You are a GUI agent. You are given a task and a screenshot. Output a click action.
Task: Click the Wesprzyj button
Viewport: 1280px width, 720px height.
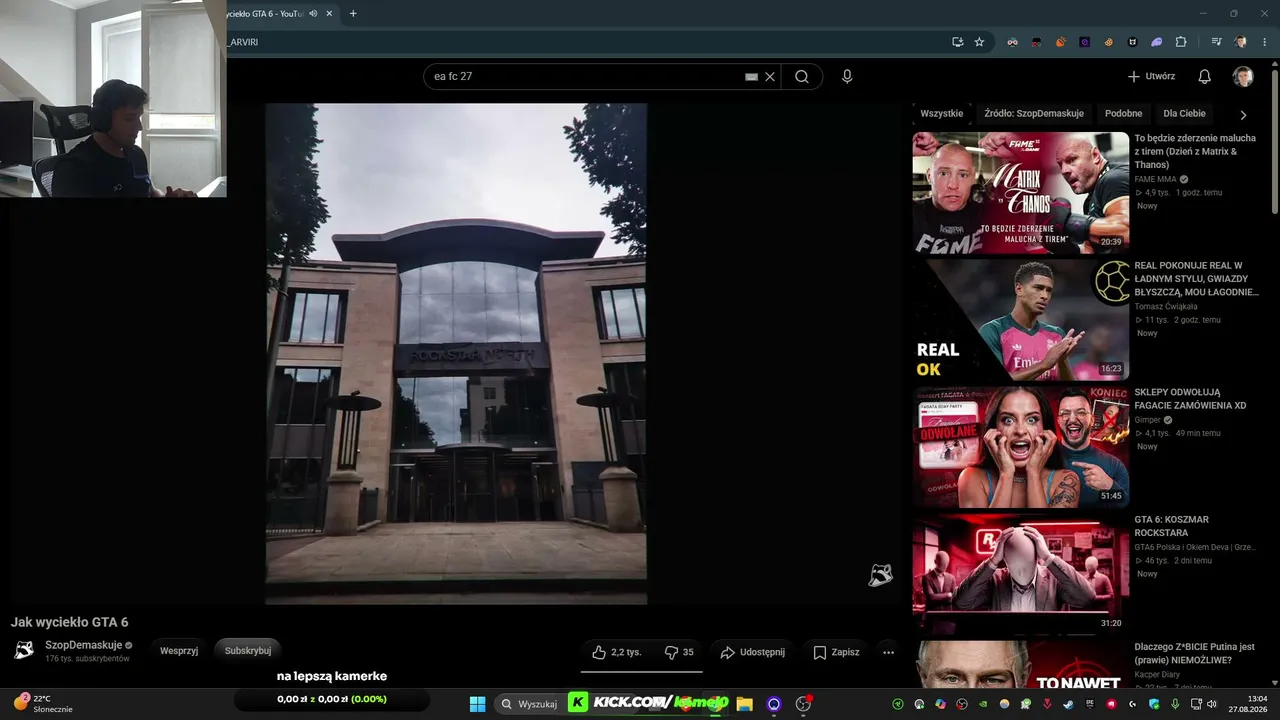click(x=179, y=651)
